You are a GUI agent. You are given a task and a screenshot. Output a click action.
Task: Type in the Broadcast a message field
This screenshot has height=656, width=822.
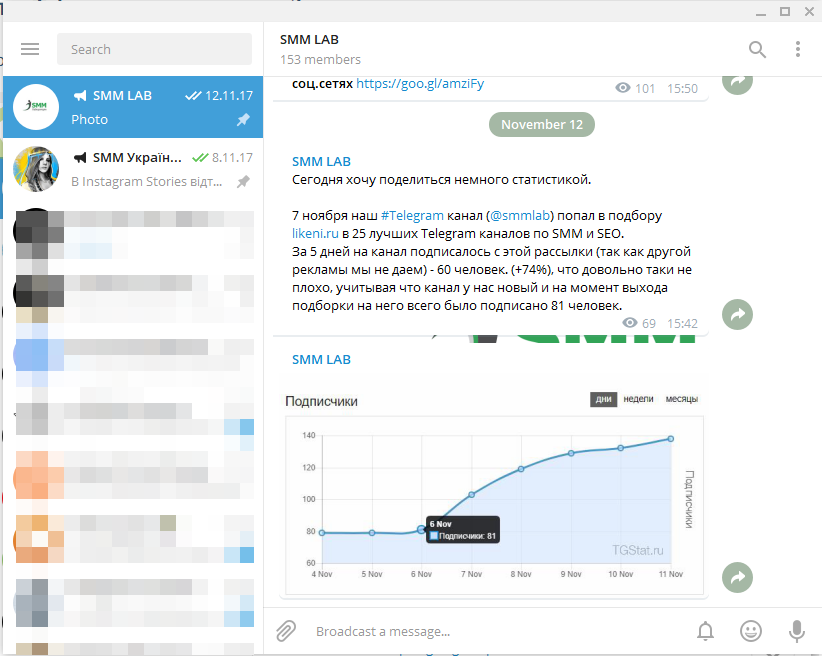[490, 631]
